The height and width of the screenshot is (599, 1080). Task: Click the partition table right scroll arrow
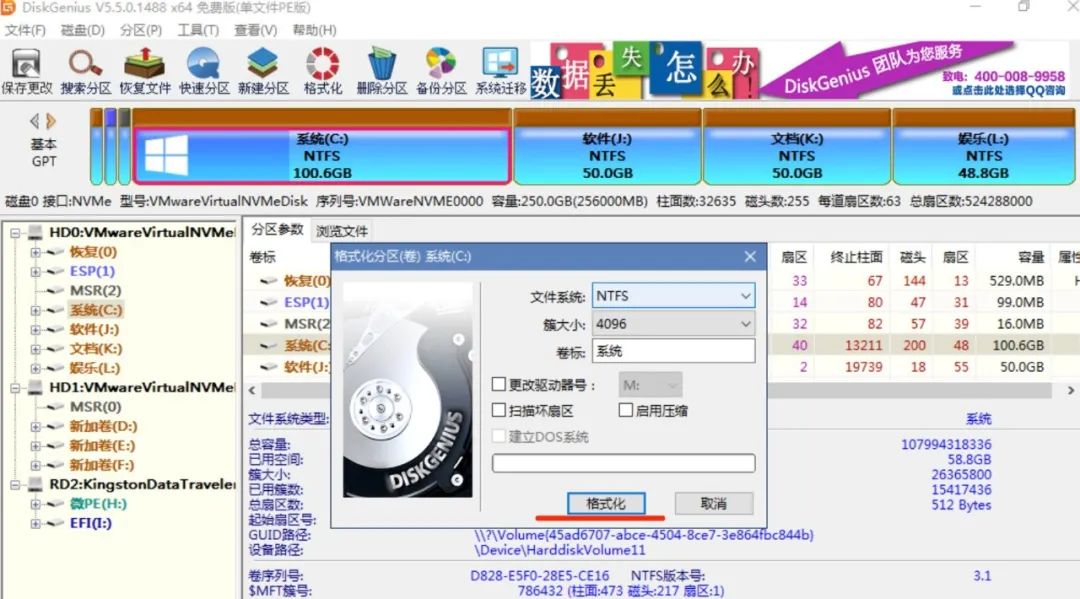(x=1070, y=390)
